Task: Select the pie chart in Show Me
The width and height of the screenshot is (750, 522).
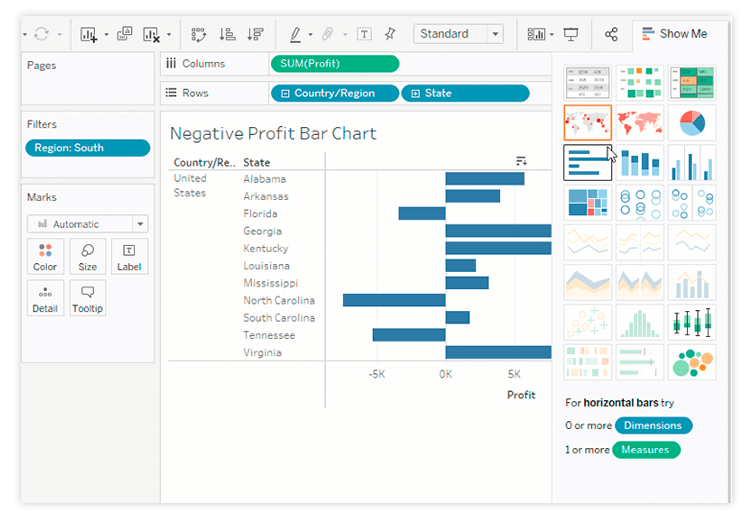Action: [692, 123]
